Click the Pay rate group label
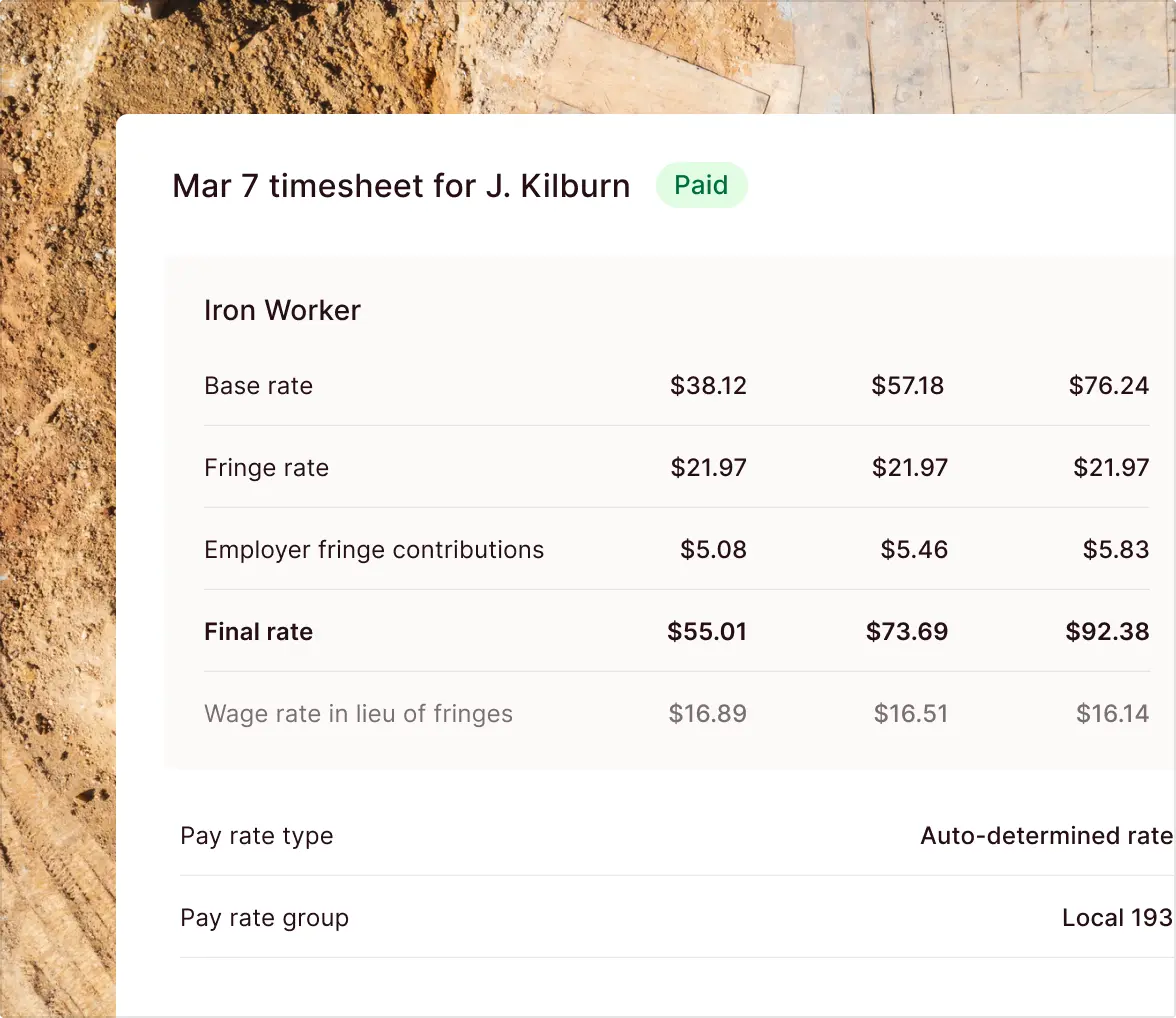The image size is (1176, 1018). (x=264, y=918)
